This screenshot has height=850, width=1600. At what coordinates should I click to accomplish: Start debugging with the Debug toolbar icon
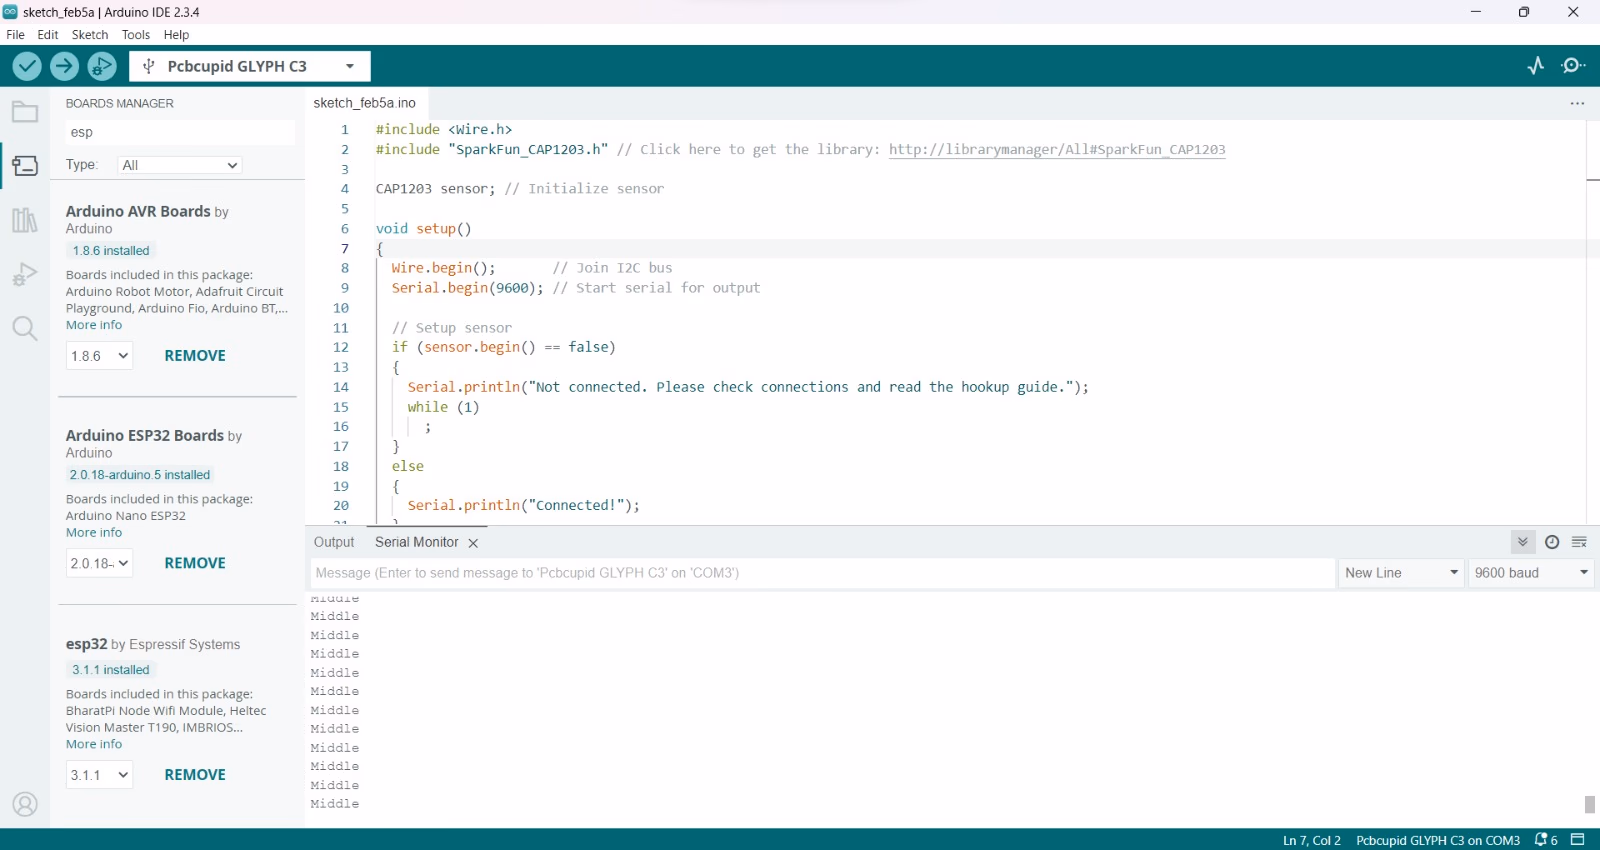coord(101,66)
